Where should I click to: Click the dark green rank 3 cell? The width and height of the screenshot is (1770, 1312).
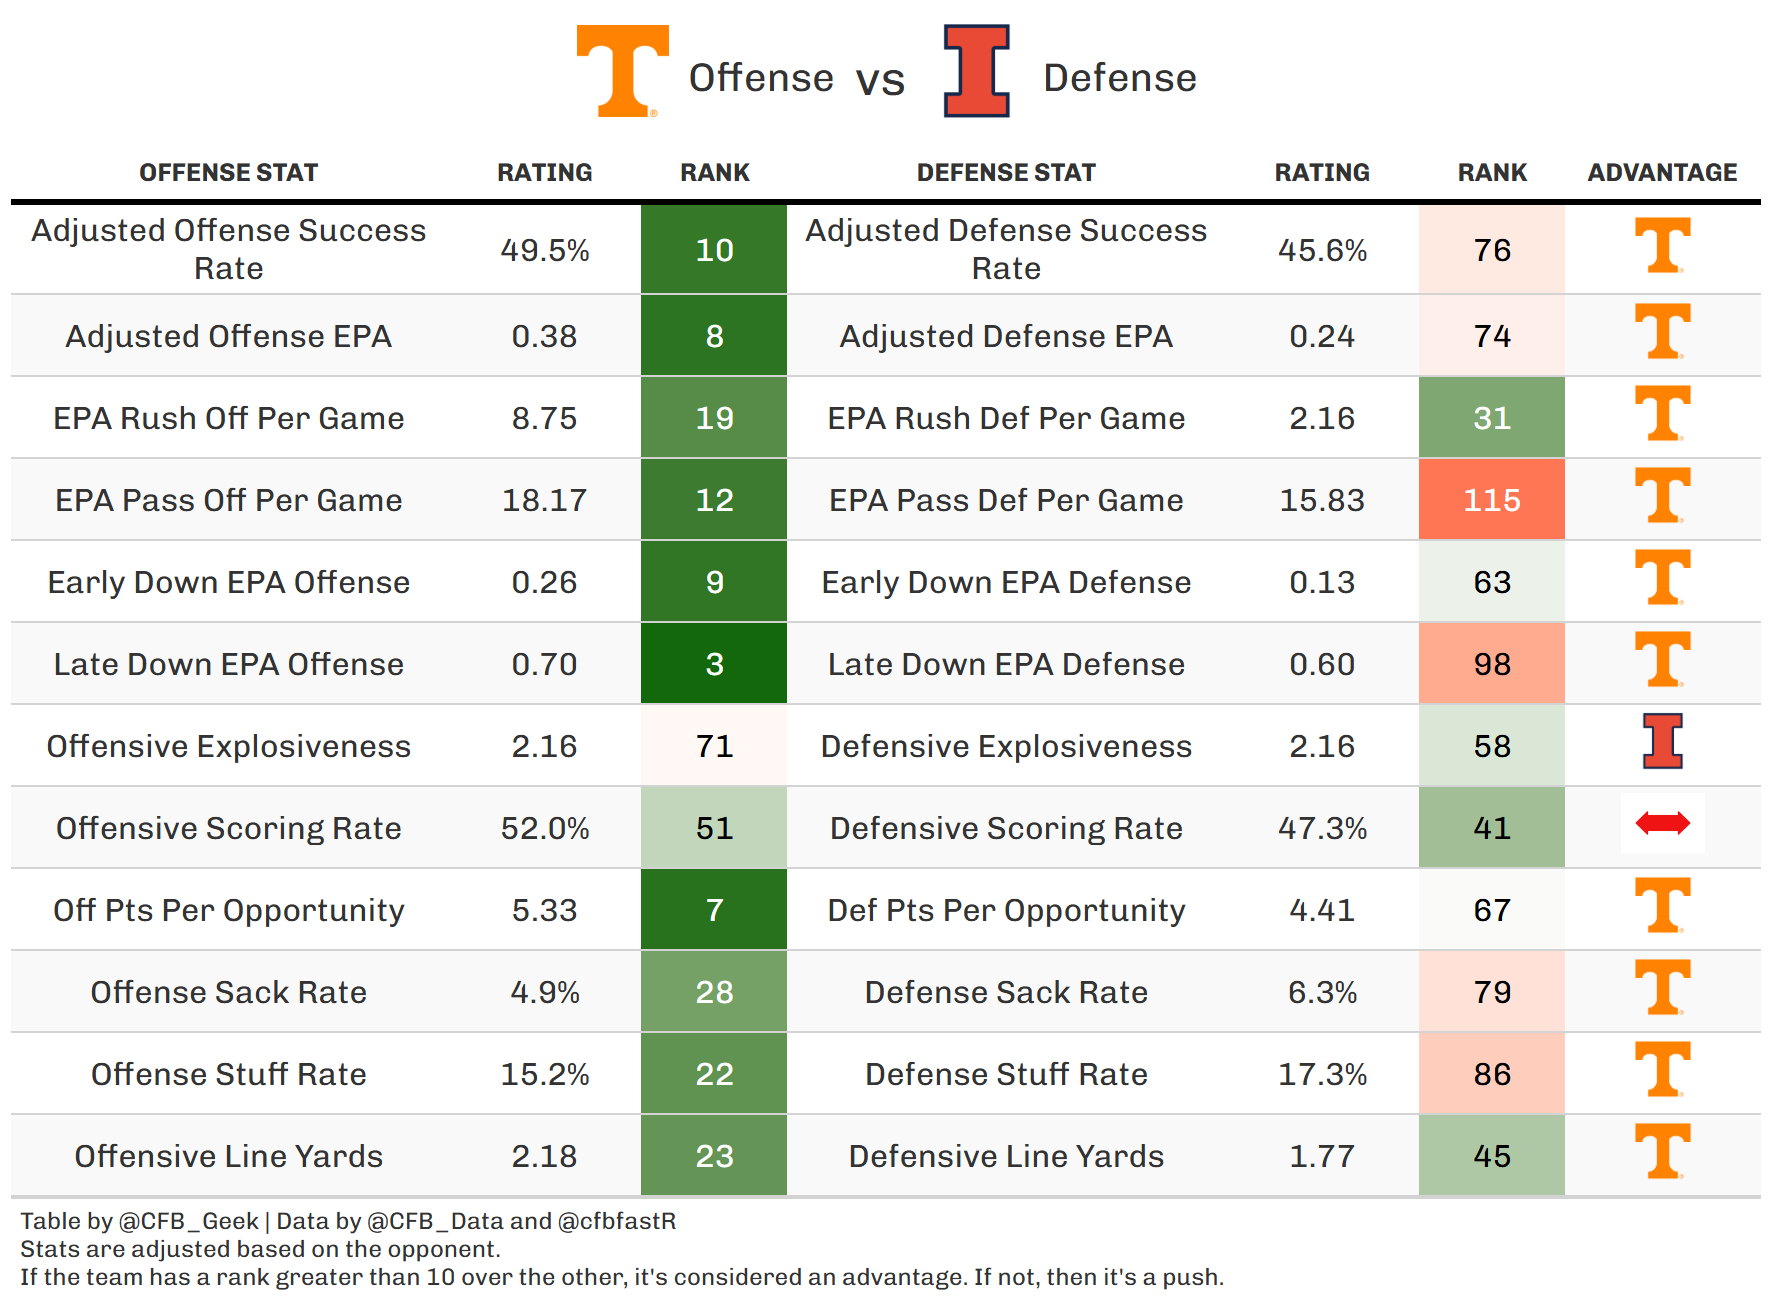click(x=714, y=664)
